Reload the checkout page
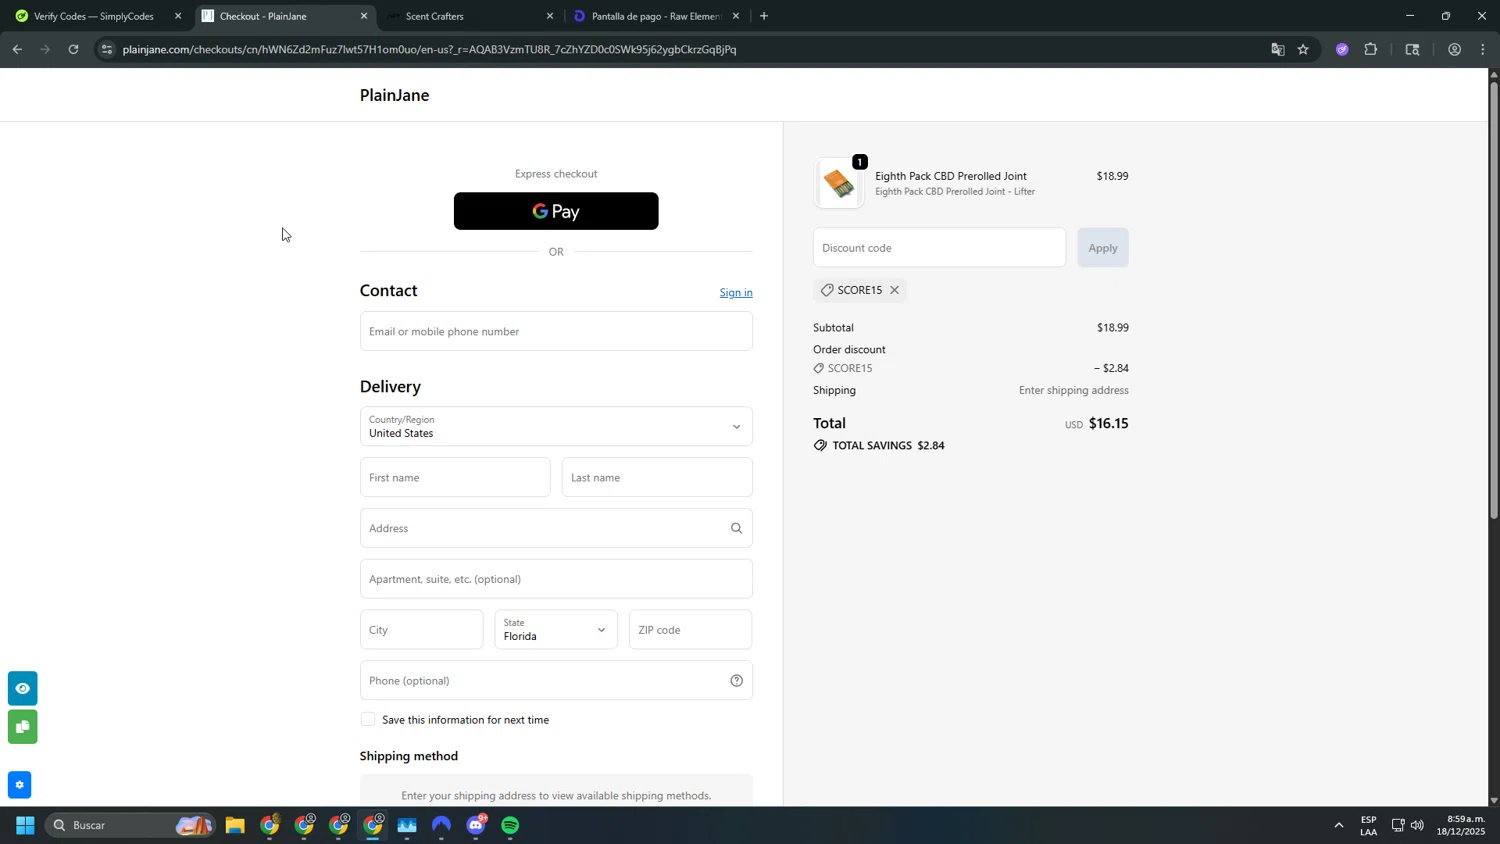This screenshot has height=844, width=1500. coord(73,49)
